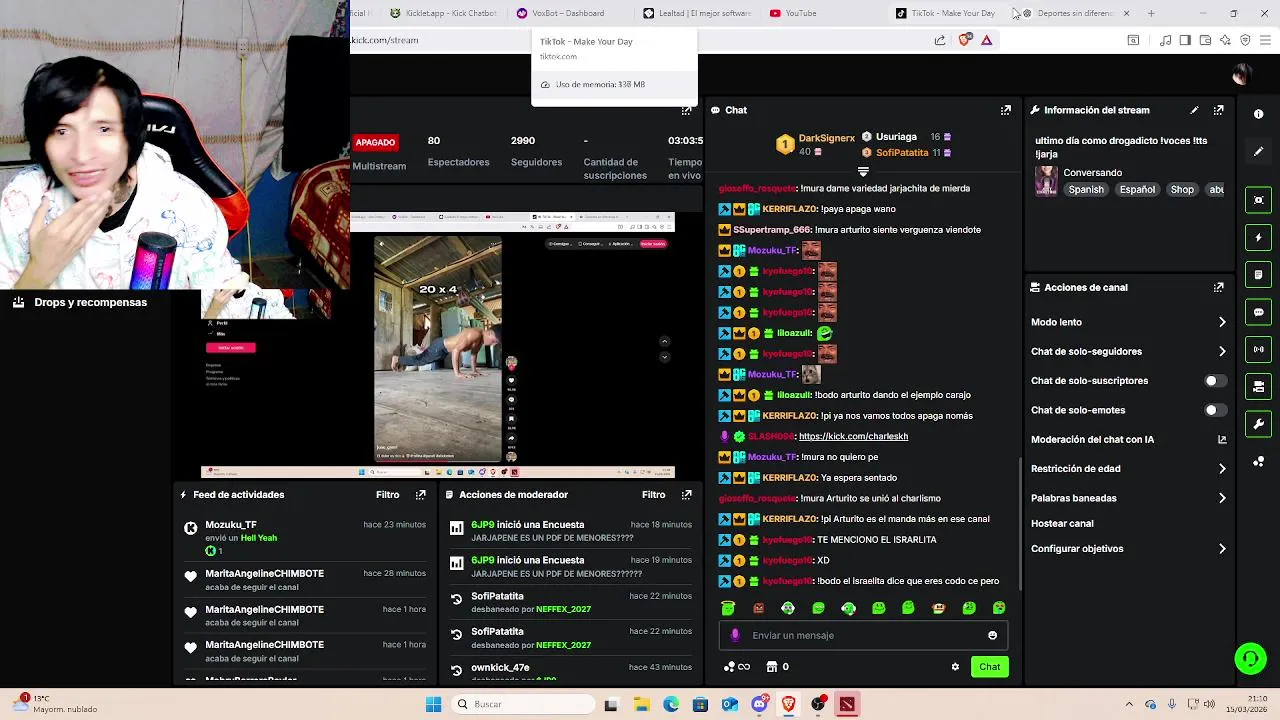The height and width of the screenshot is (720, 1280).
Task: Pop out the Información del stream panel
Action: point(1219,110)
